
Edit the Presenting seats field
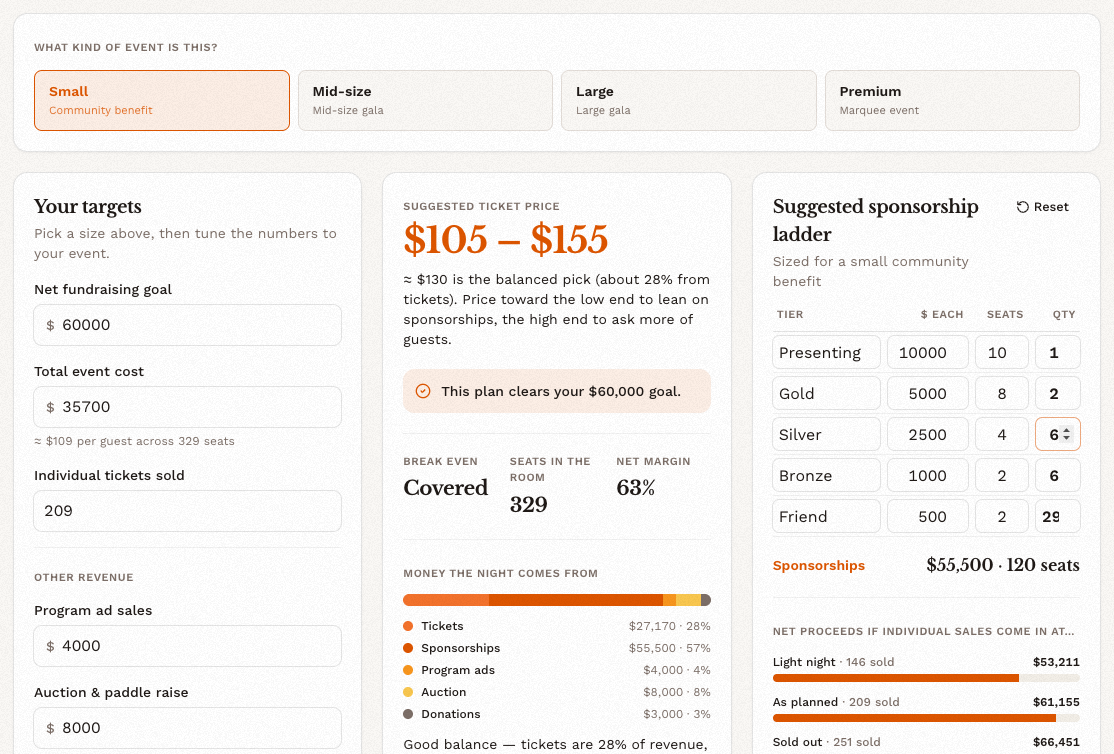(x=1002, y=352)
